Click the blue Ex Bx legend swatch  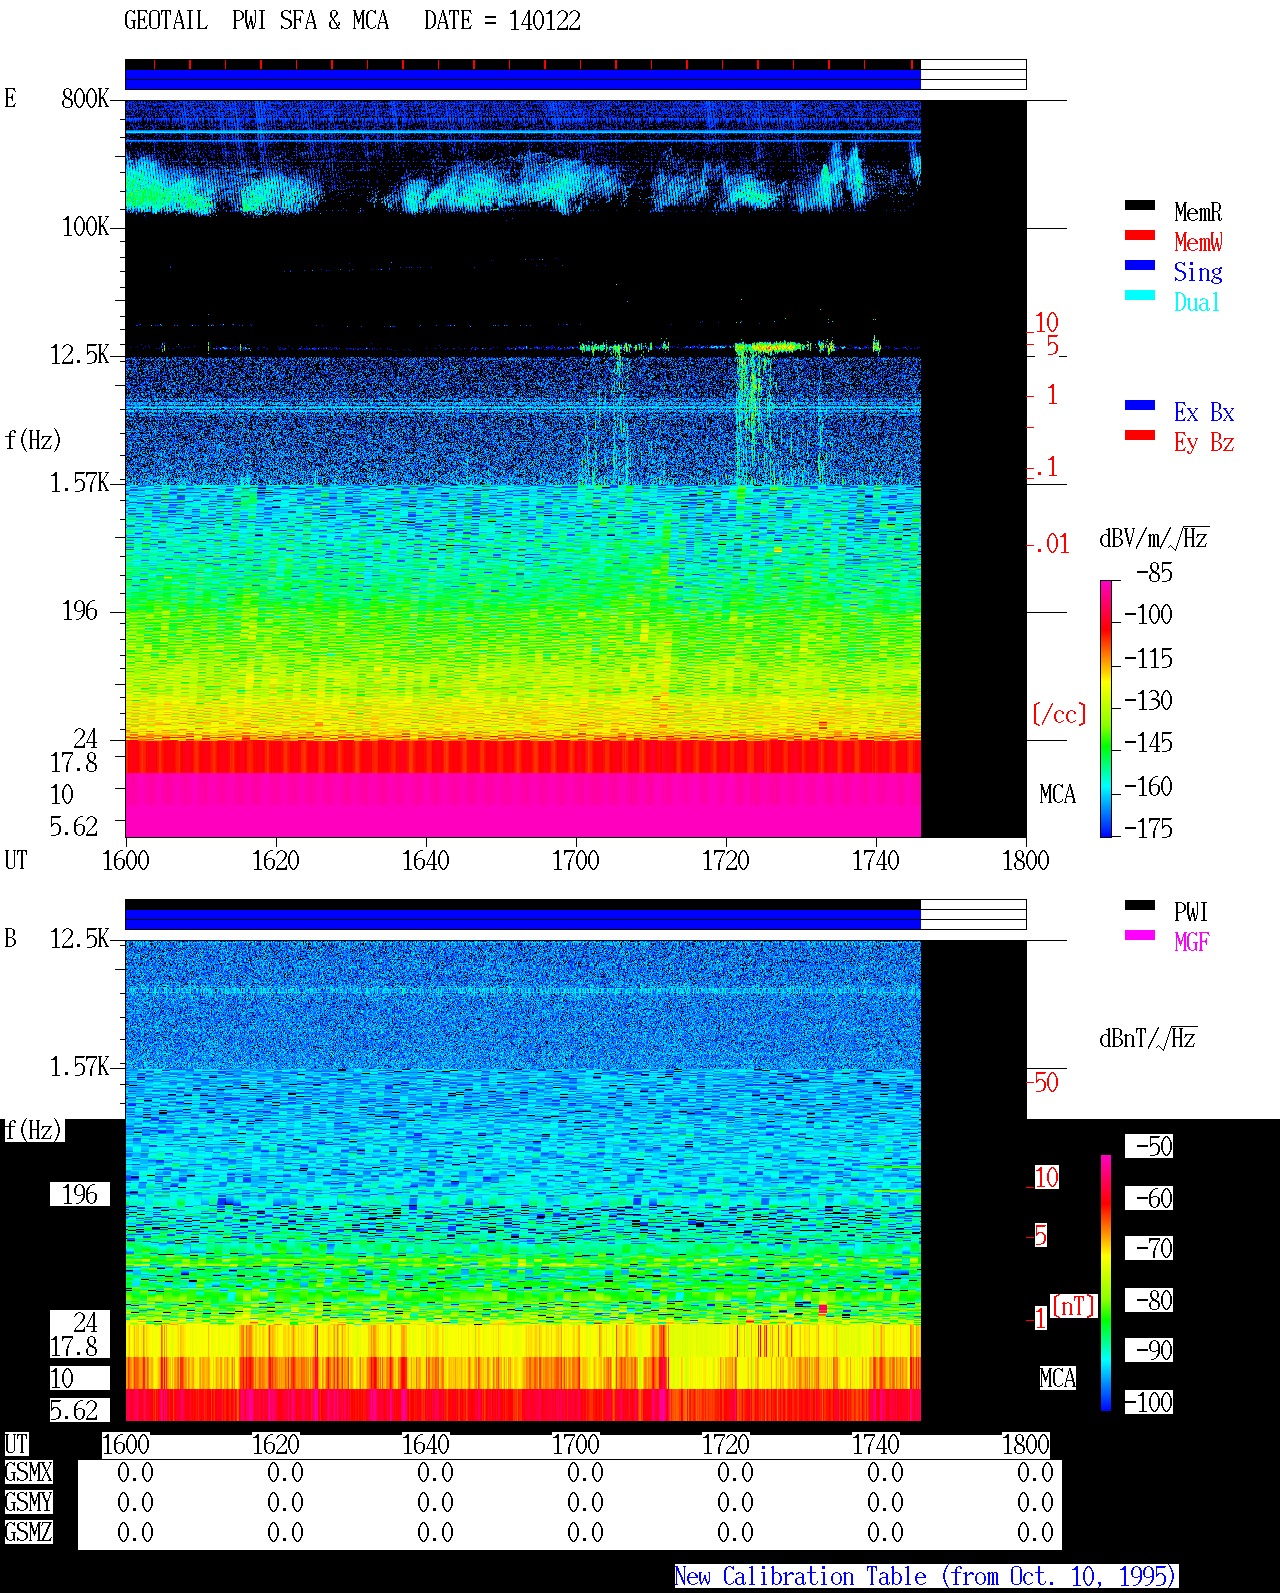point(1140,406)
